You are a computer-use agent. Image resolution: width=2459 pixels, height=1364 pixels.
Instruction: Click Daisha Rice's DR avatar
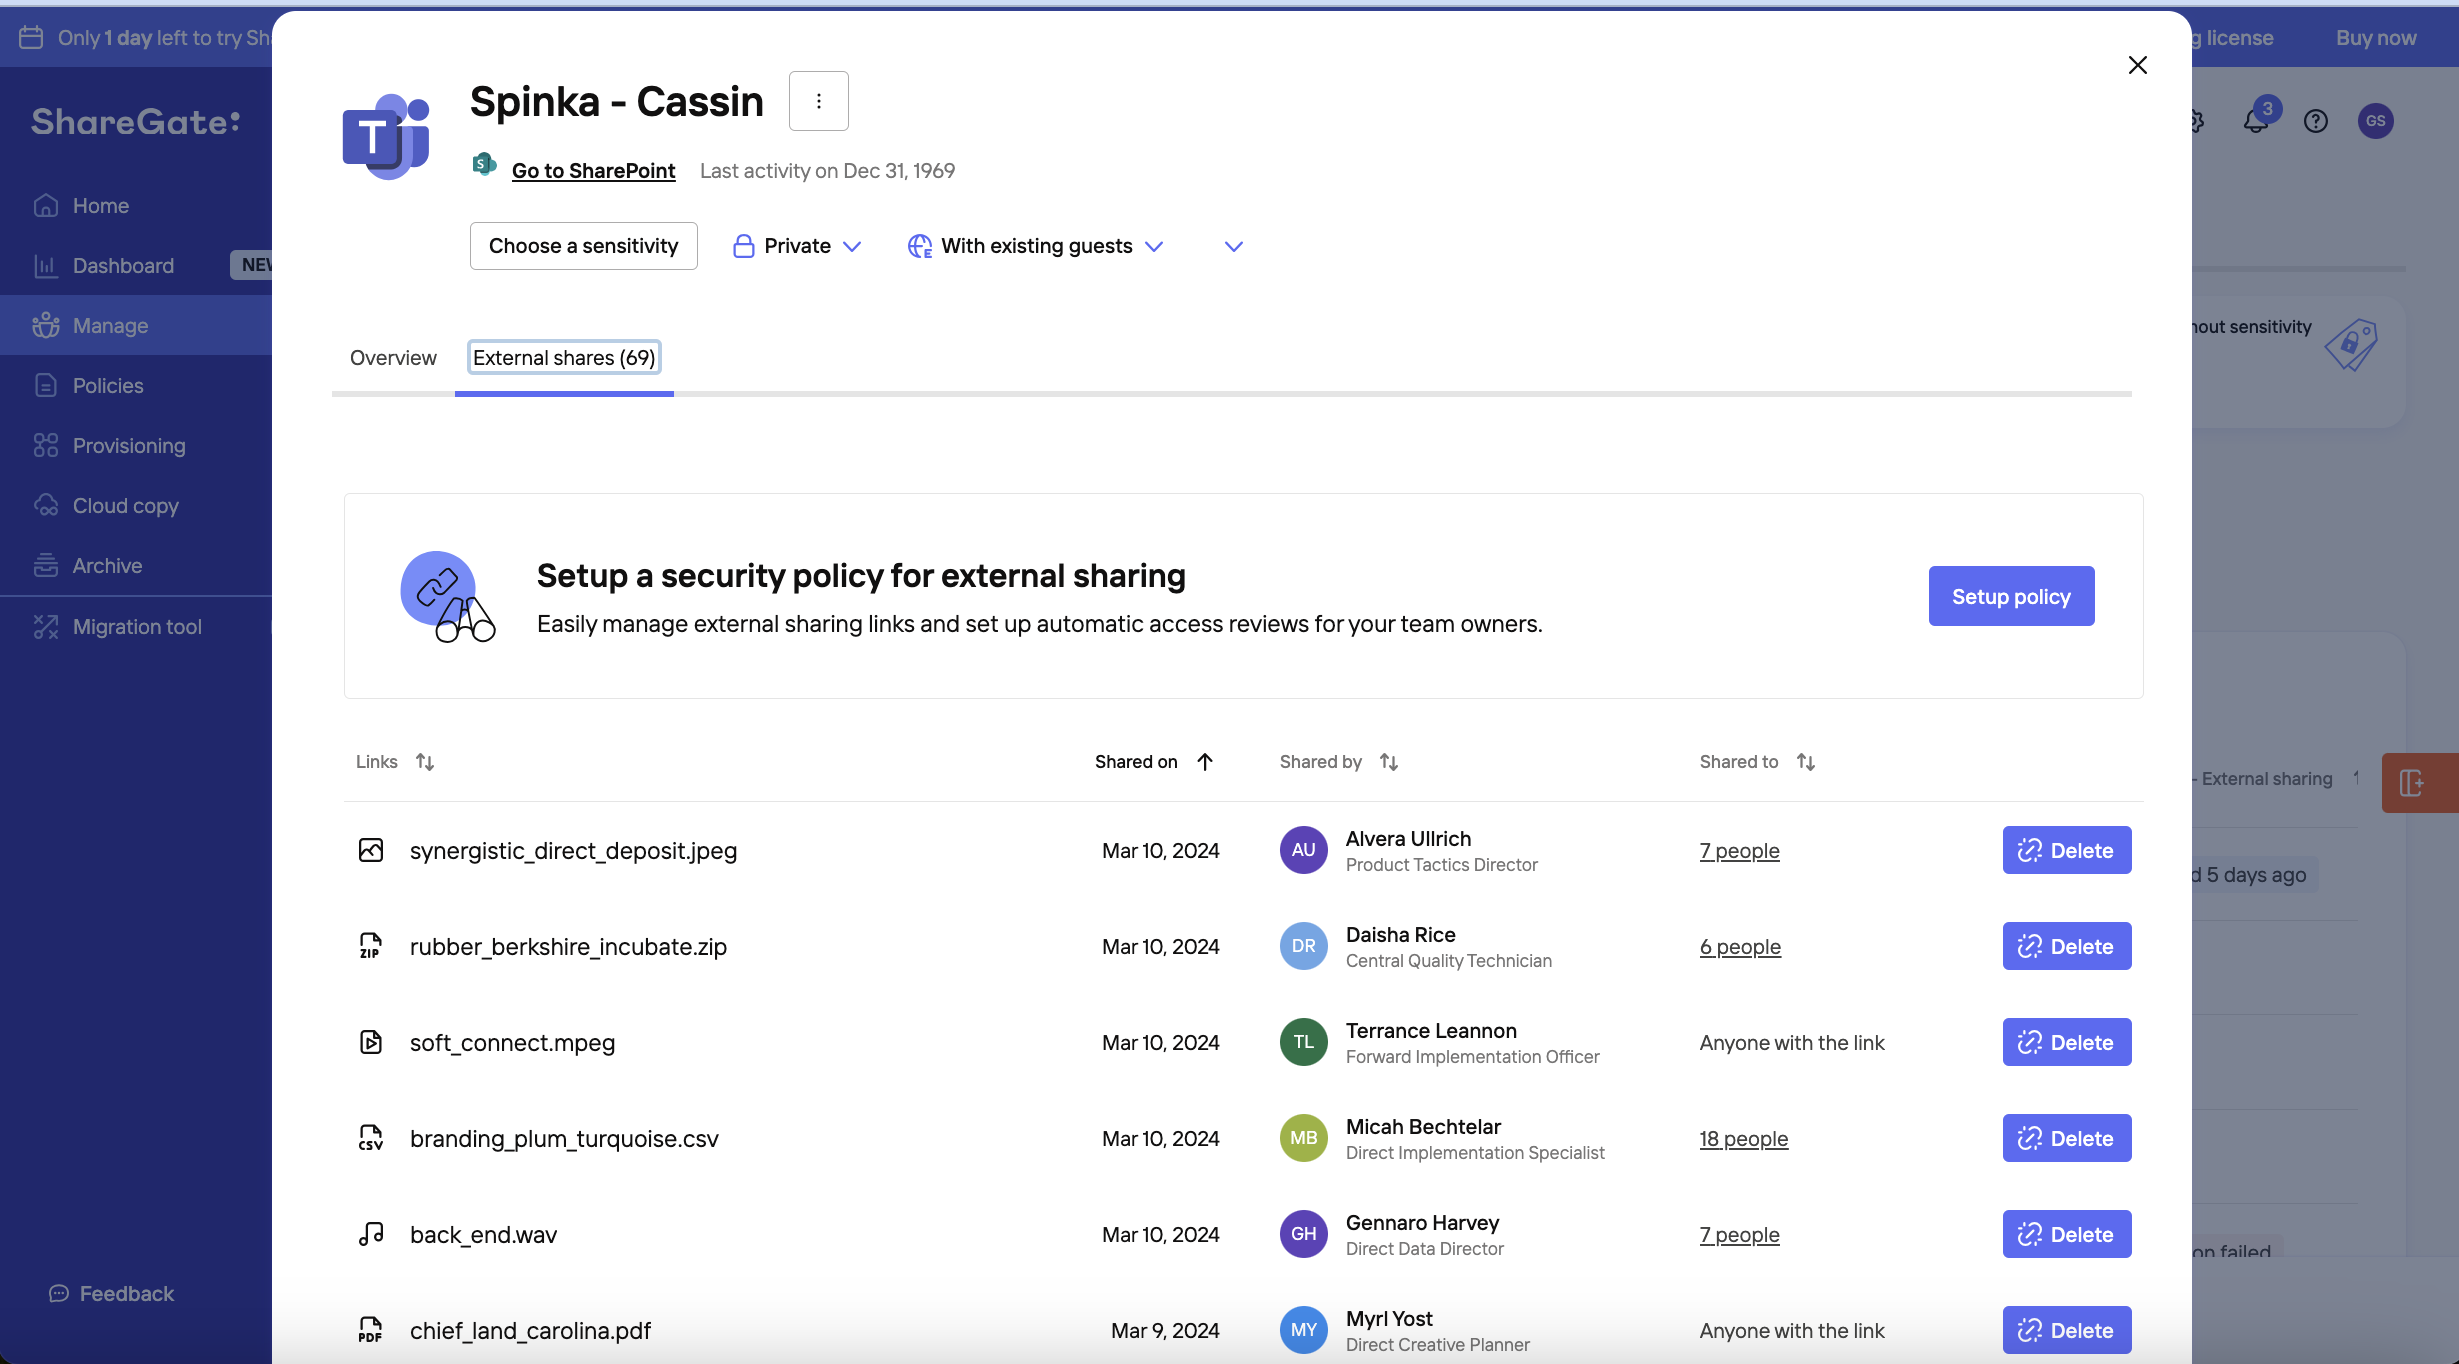click(x=1303, y=946)
